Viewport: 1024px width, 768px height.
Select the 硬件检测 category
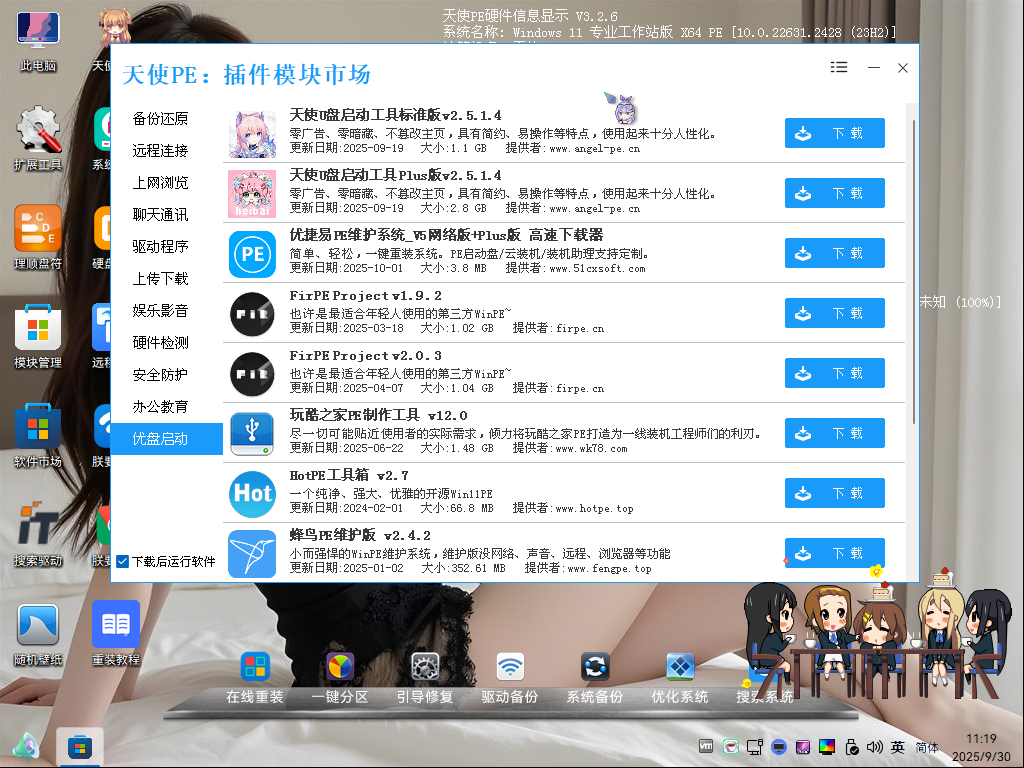[160, 343]
